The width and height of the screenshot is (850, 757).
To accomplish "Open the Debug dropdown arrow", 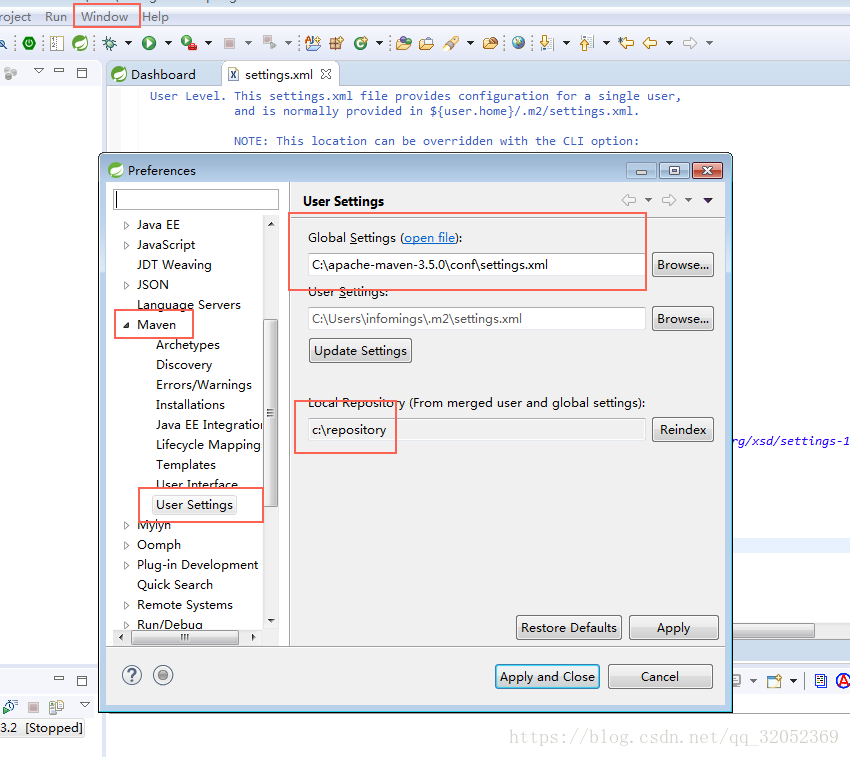I will [x=128, y=43].
